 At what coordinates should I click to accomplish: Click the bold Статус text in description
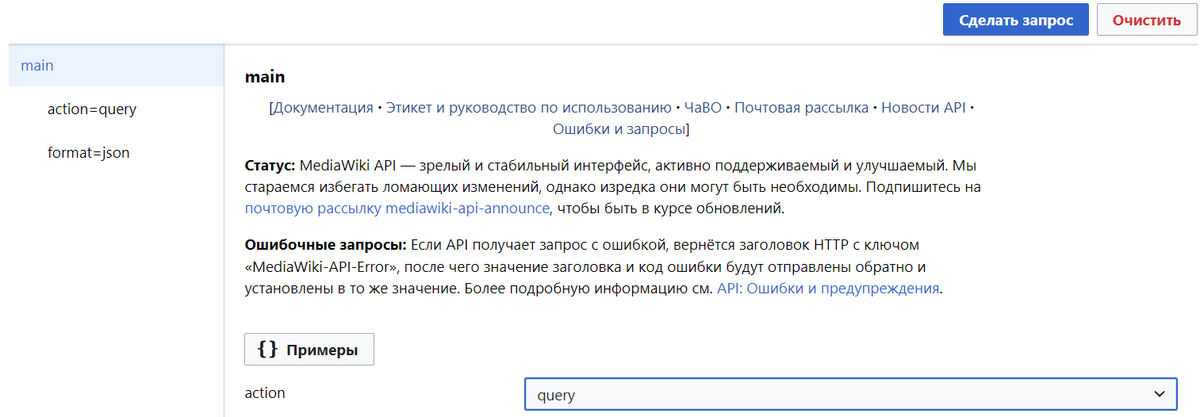click(270, 164)
